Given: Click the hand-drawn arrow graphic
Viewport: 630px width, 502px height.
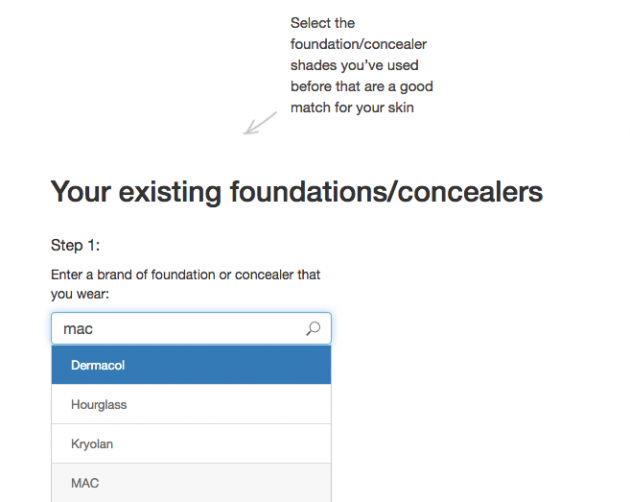Looking at the screenshot, I should (260, 123).
